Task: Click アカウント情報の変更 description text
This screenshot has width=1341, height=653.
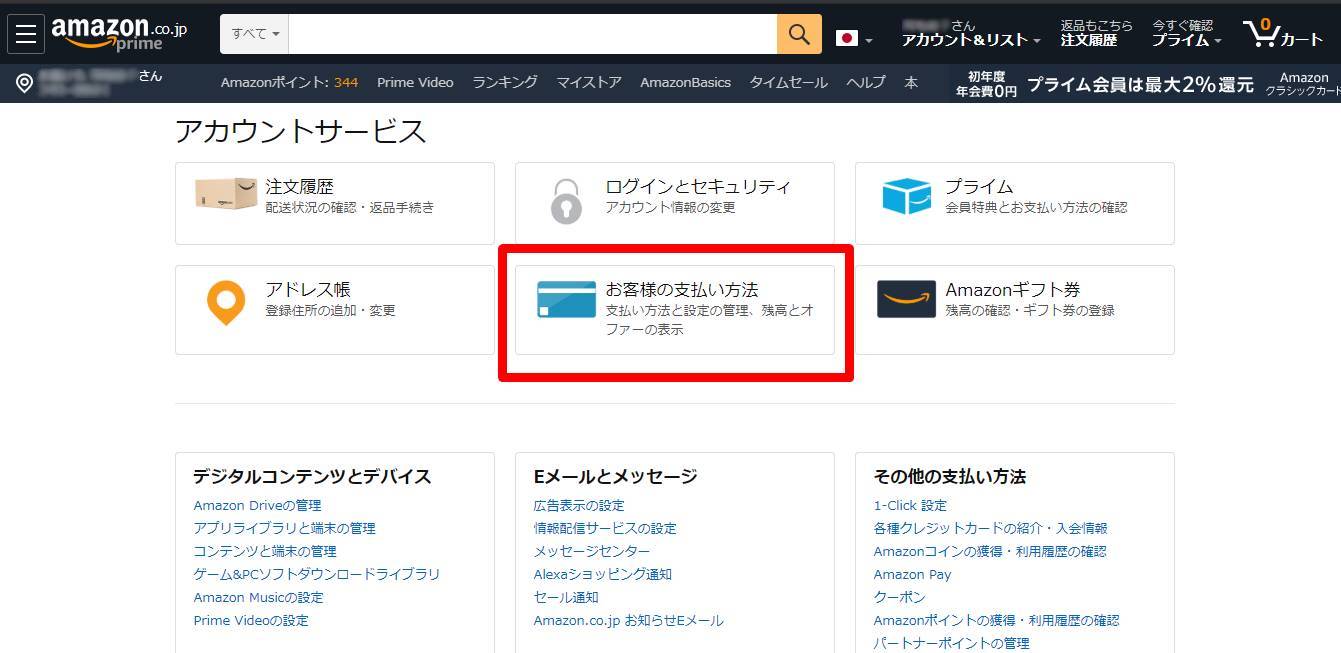Action: click(x=670, y=208)
